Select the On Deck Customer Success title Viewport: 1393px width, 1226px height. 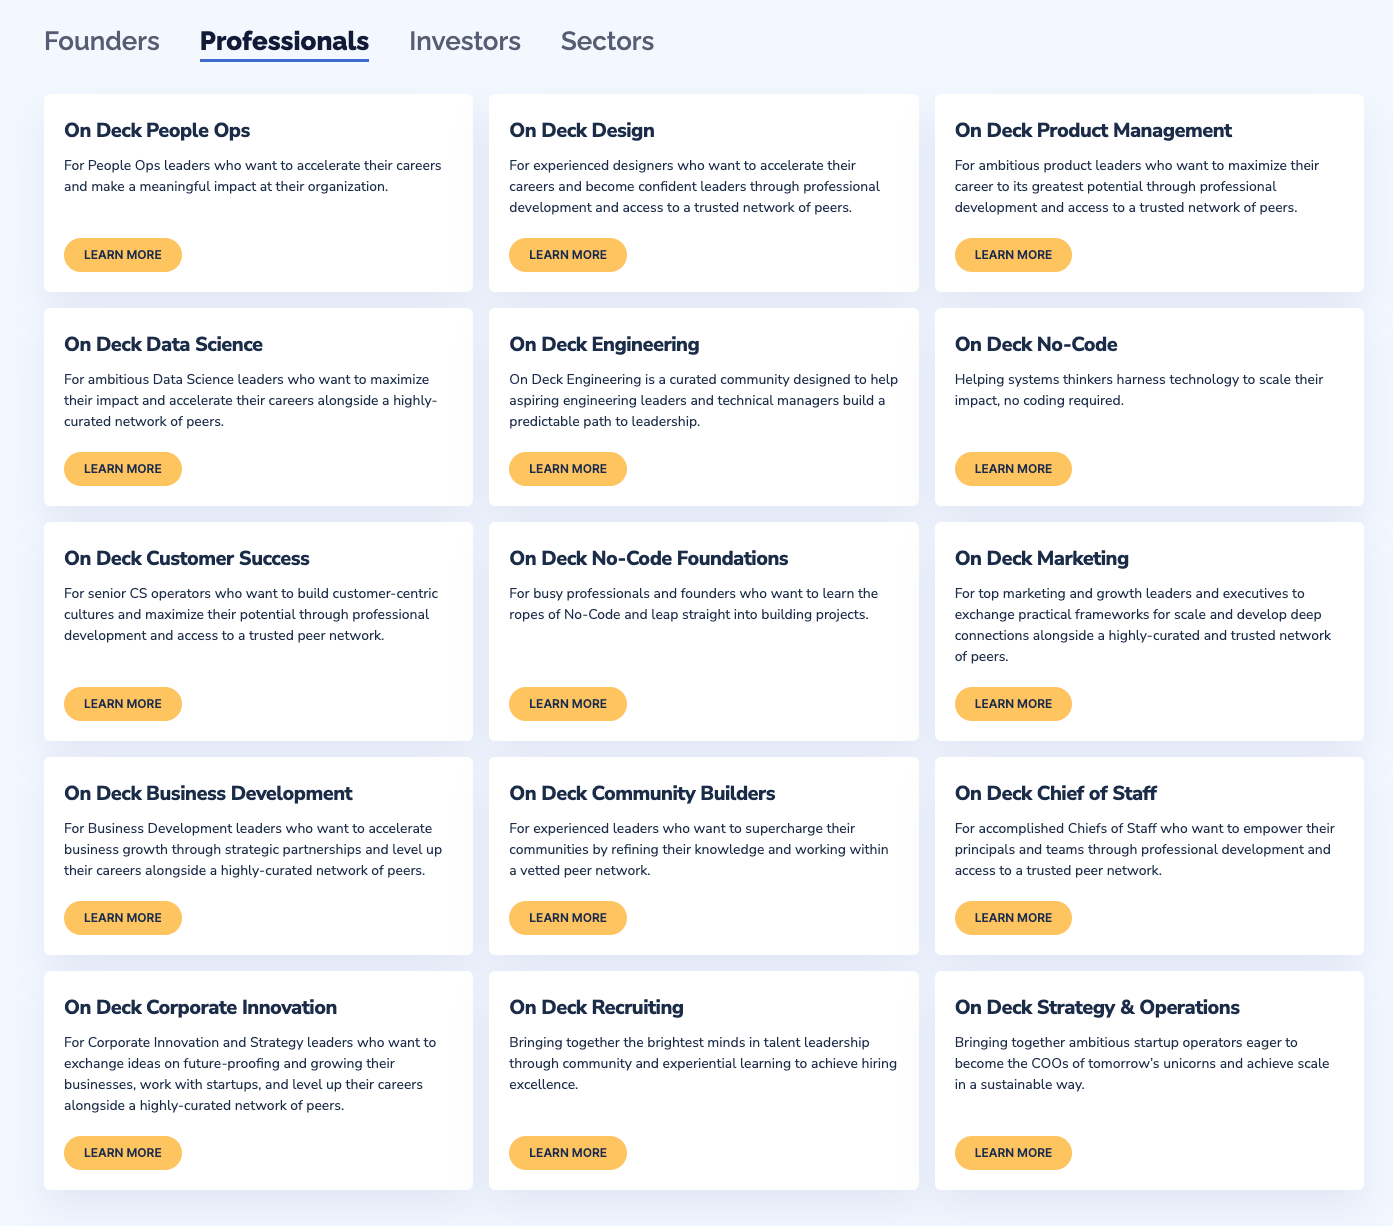(x=187, y=558)
